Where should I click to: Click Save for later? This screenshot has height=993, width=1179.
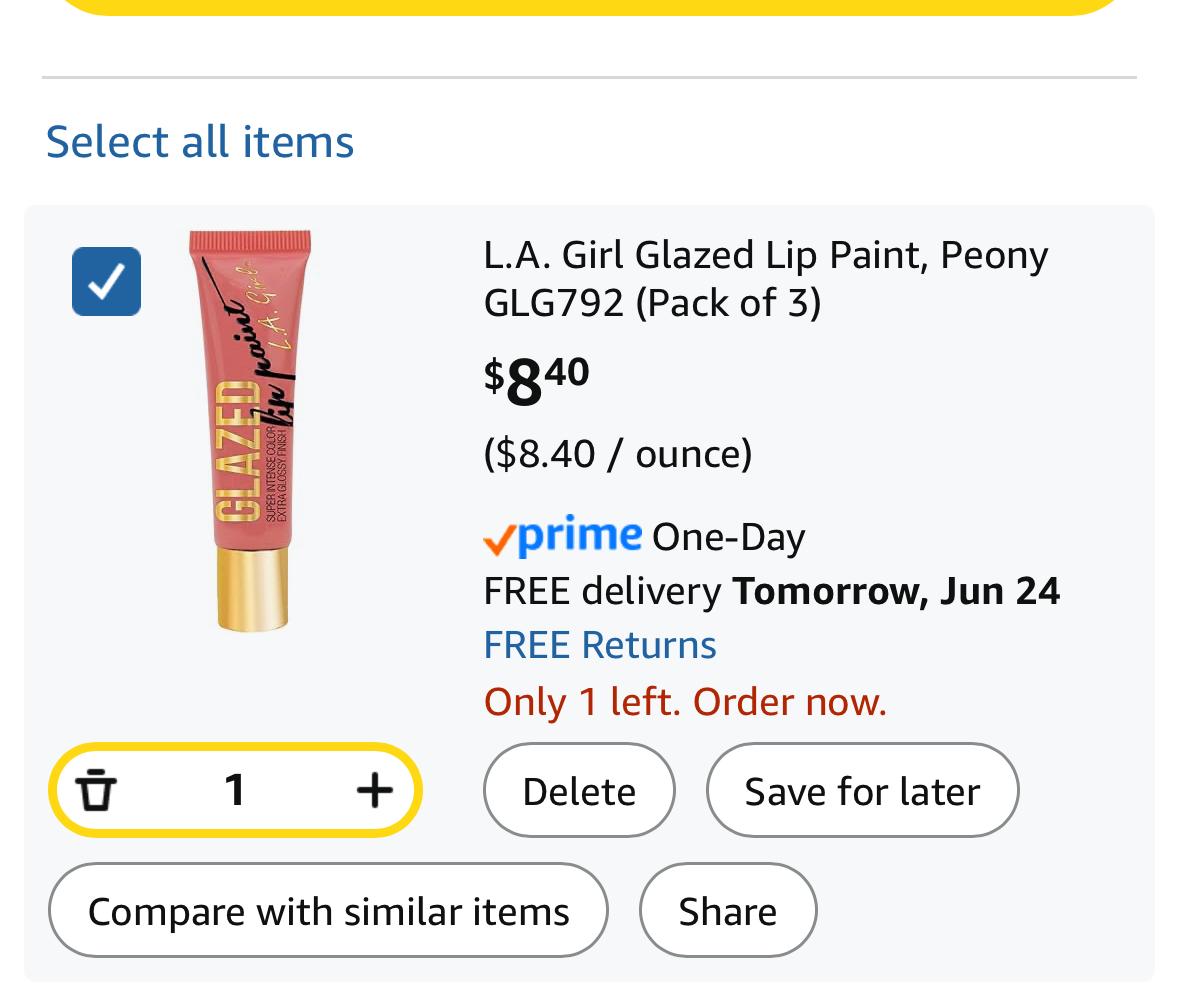[862, 790]
